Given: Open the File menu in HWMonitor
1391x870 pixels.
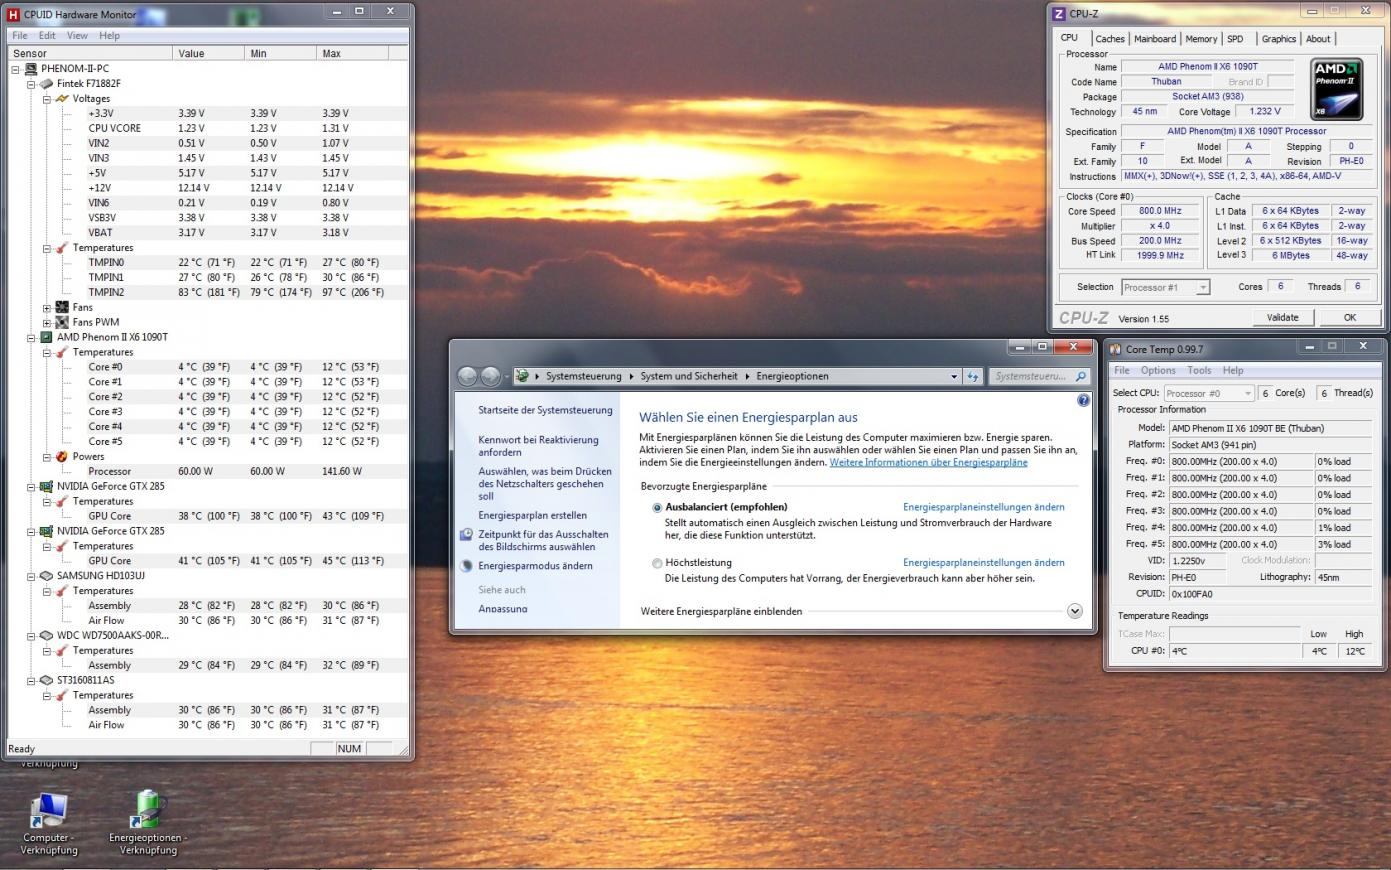Looking at the screenshot, I should pos(19,35).
